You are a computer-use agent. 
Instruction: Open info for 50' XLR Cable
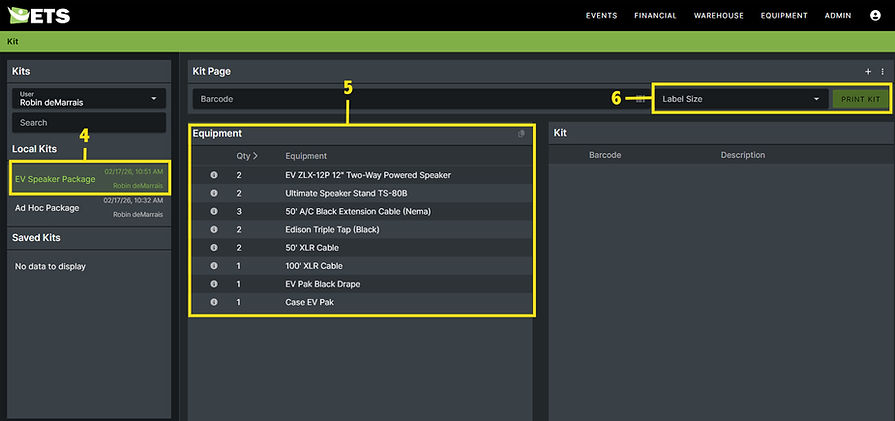click(x=214, y=248)
